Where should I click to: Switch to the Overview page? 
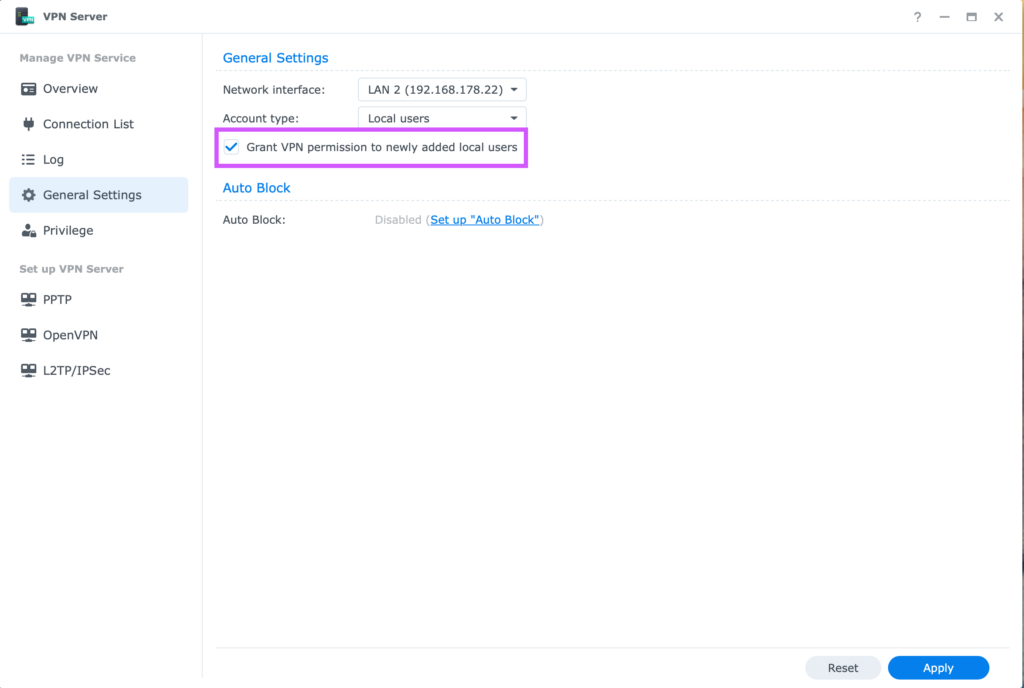(69, 88)
